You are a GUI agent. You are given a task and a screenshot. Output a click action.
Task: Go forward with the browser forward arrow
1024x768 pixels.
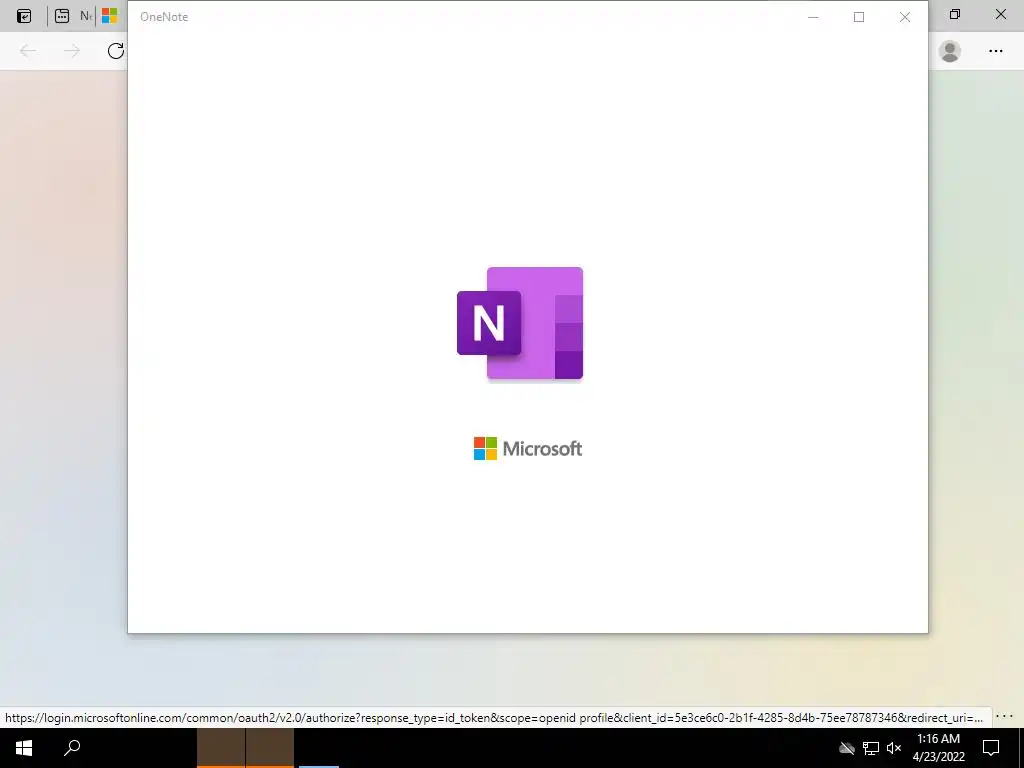[72, 51]
